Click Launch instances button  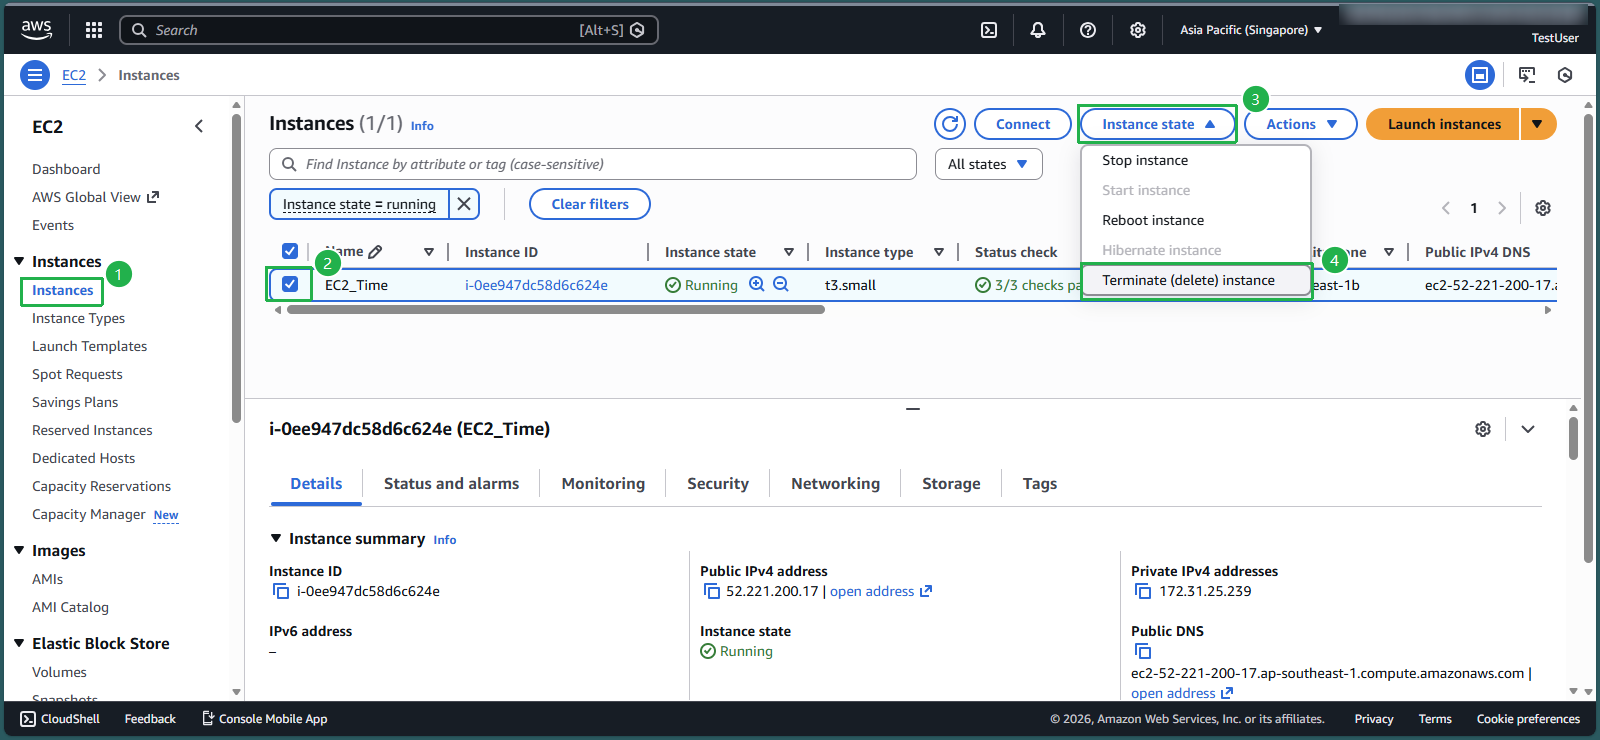coord(1444,124)
